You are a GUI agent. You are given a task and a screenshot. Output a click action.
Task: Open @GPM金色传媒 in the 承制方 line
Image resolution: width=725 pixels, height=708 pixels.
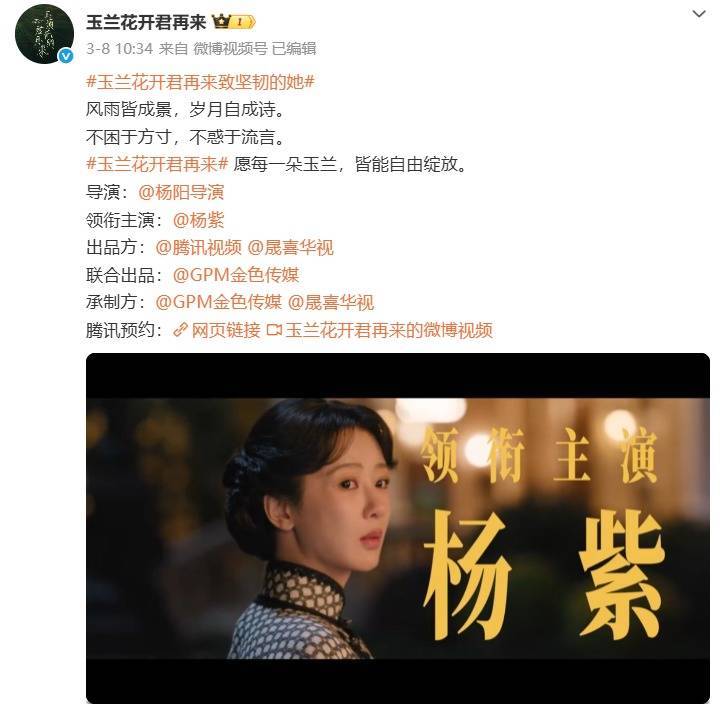pyautogui.click(x=219, y=302)
